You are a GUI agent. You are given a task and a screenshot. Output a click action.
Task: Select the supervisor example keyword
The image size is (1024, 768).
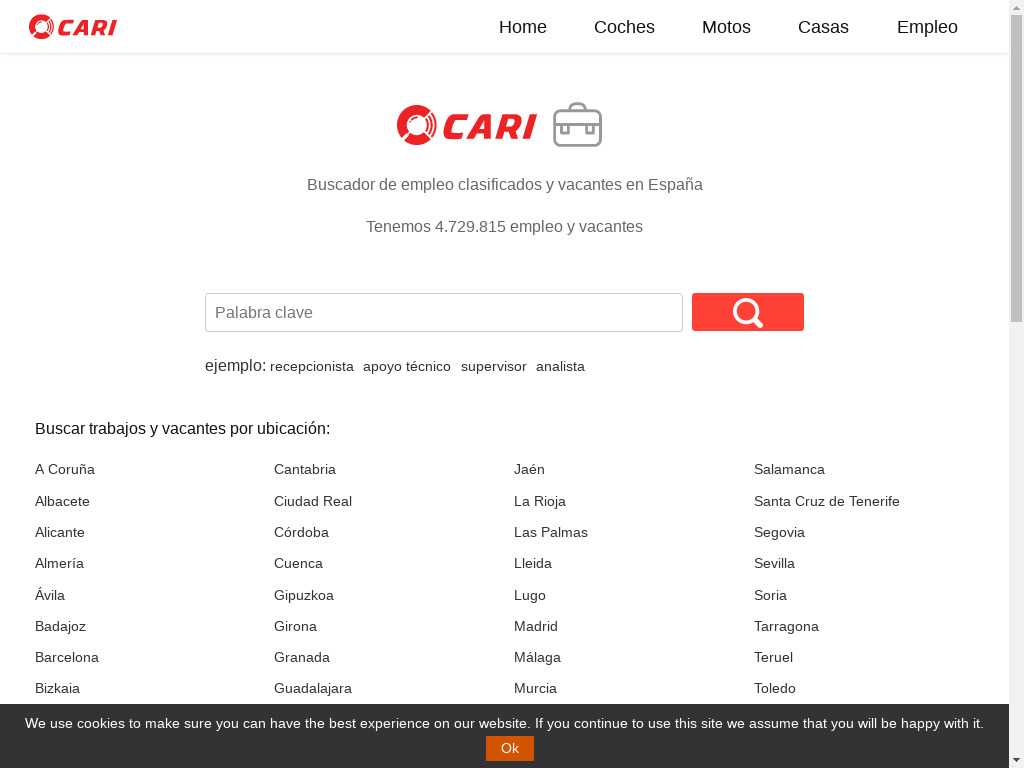coord(493,367)
